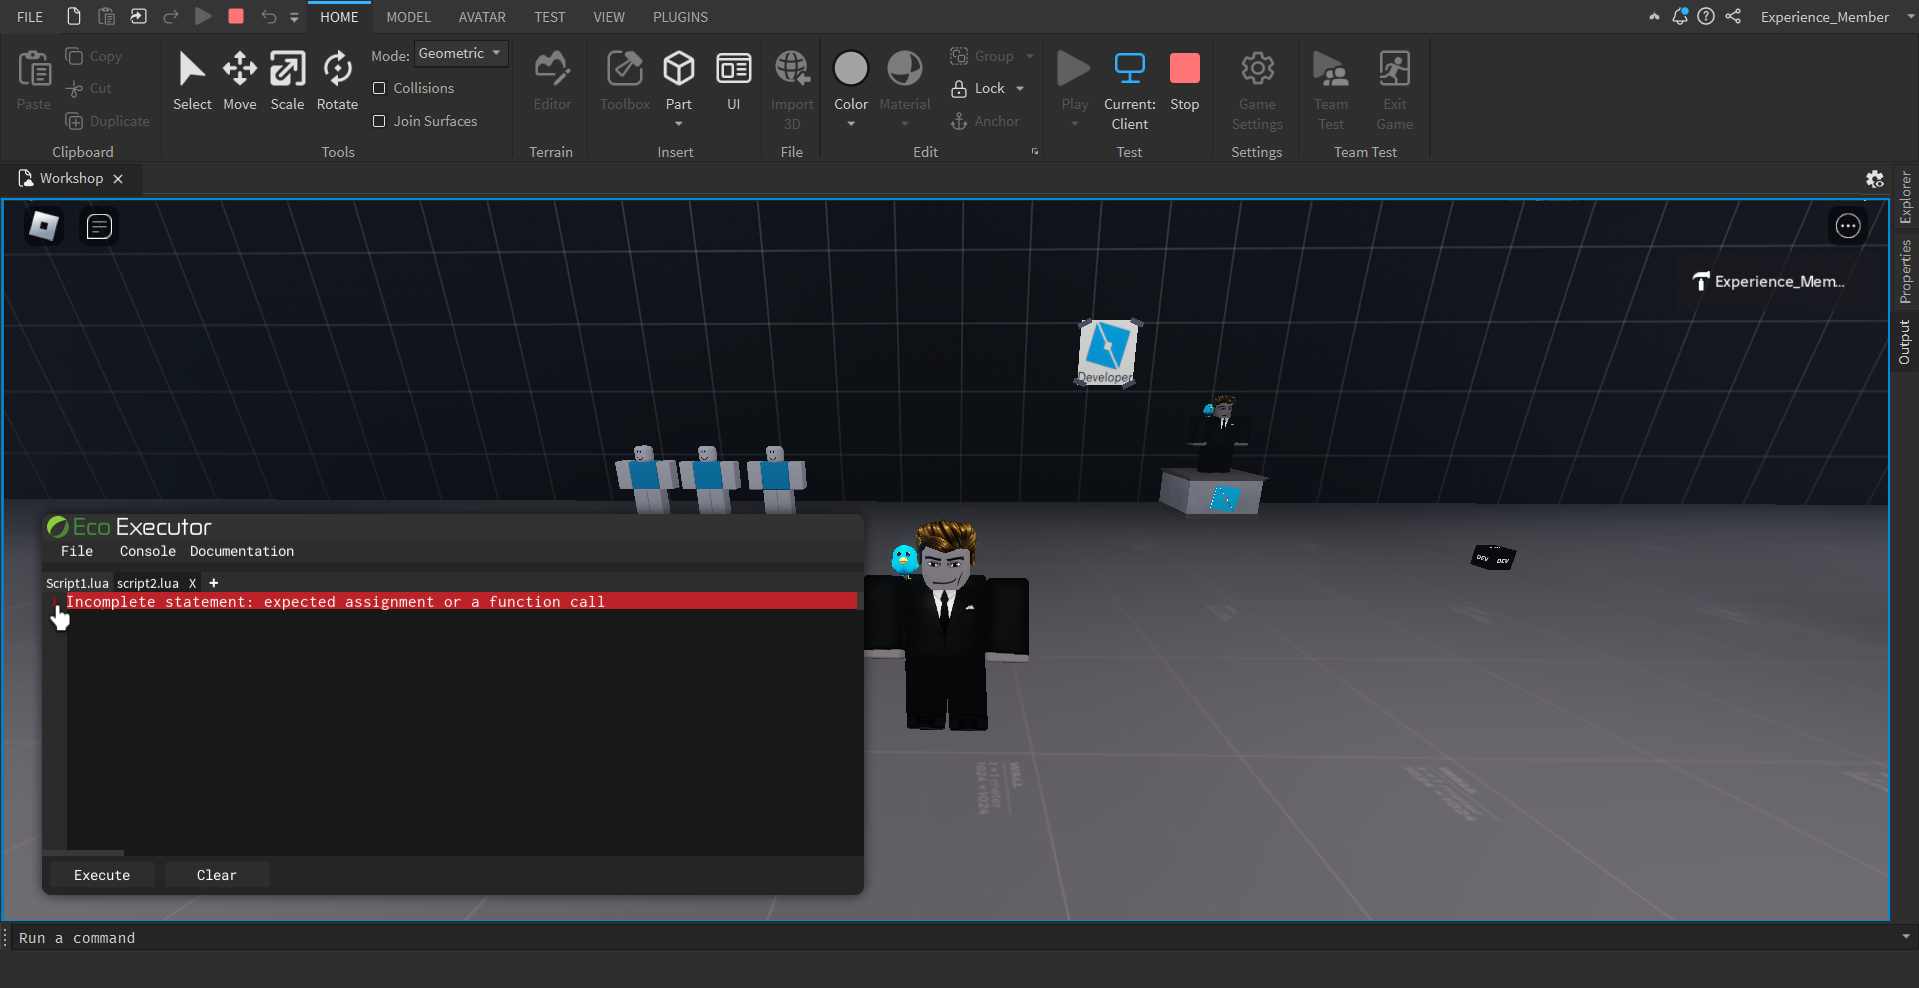
Task: Open the notifications bell
Action: [1680, 16]
